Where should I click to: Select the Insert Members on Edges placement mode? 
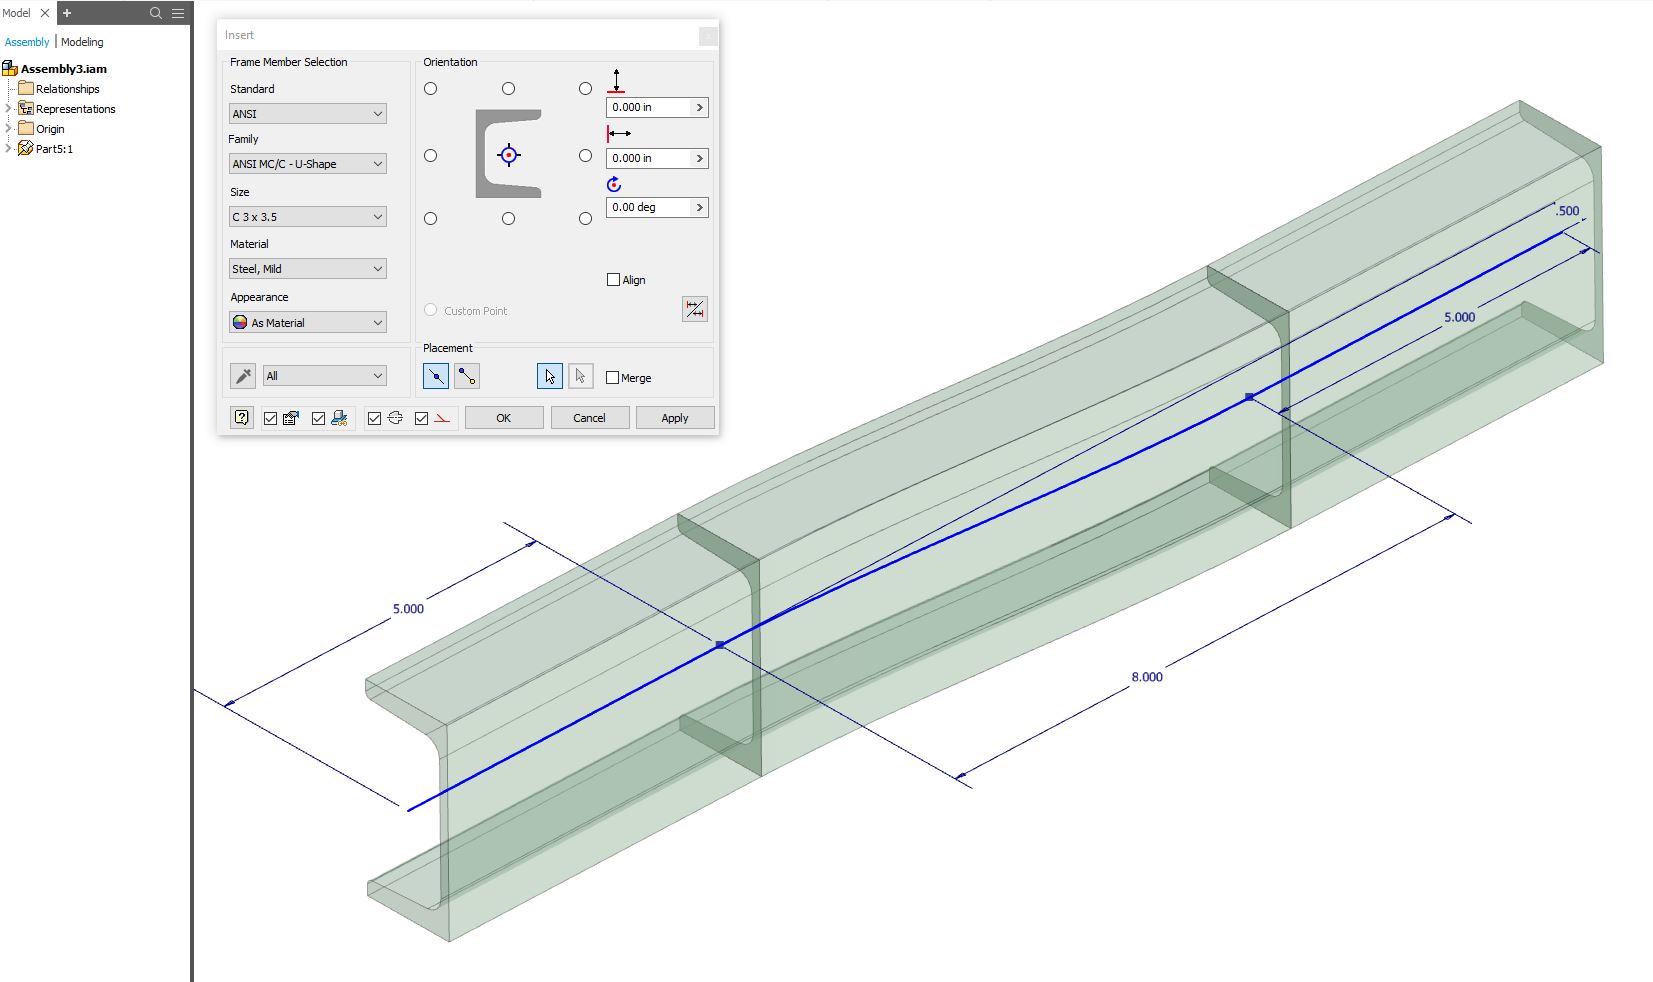click(437, 376)
